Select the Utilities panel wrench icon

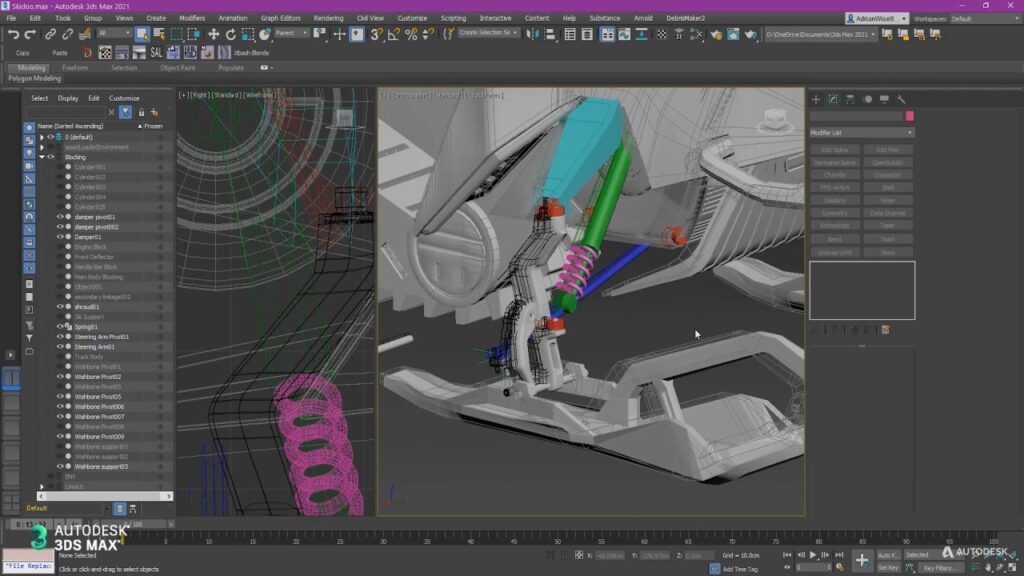900,99
